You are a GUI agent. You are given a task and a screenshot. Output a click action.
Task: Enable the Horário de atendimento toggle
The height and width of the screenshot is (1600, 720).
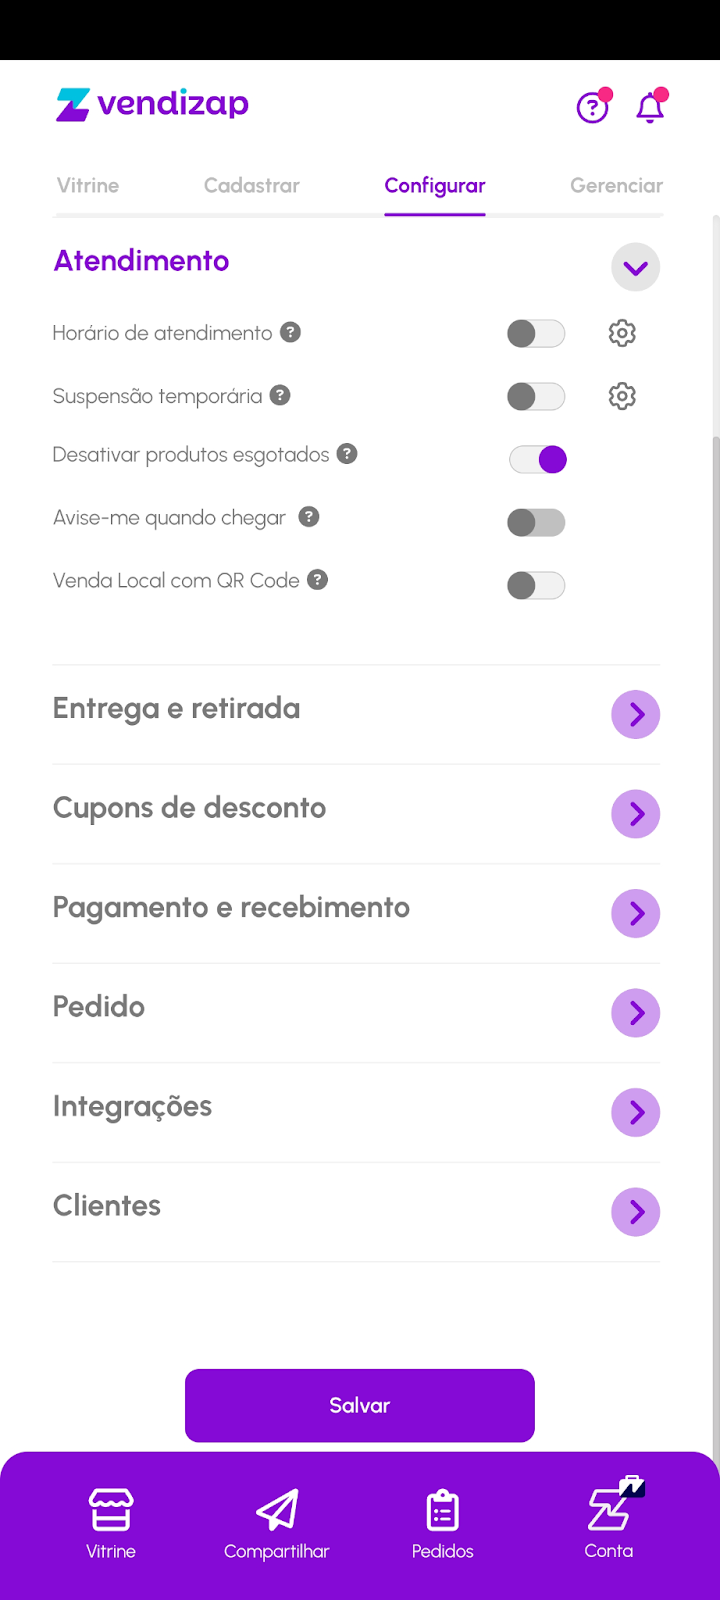click(536, 333)
